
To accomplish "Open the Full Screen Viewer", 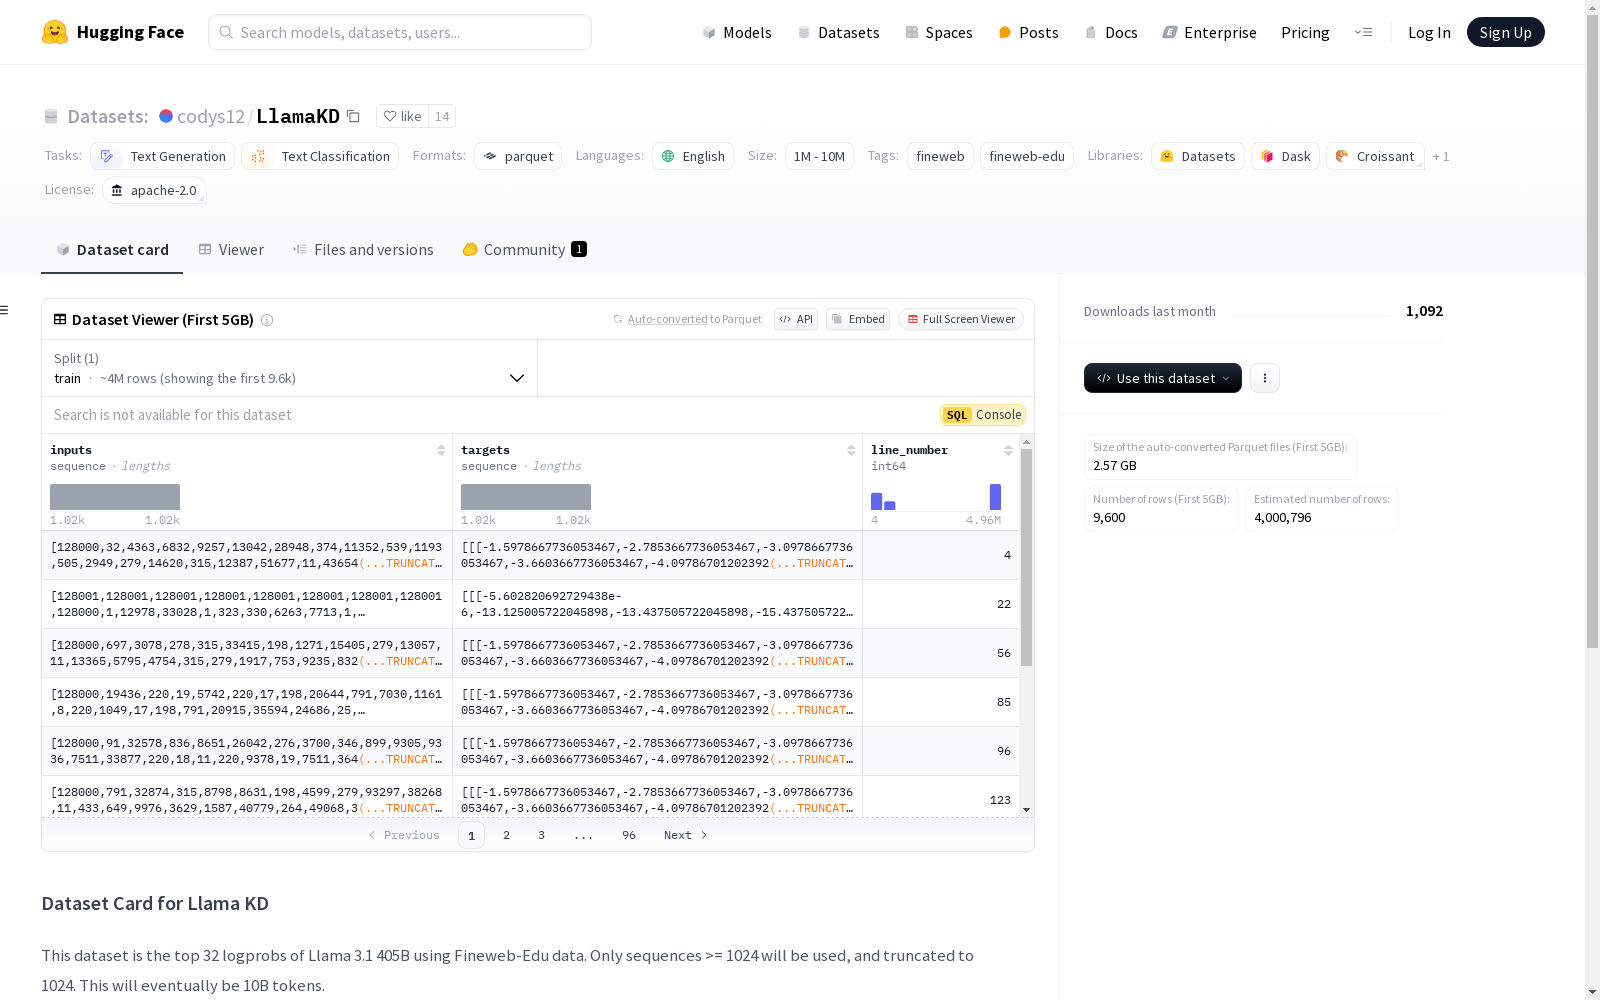I will (x=961, y=319).
